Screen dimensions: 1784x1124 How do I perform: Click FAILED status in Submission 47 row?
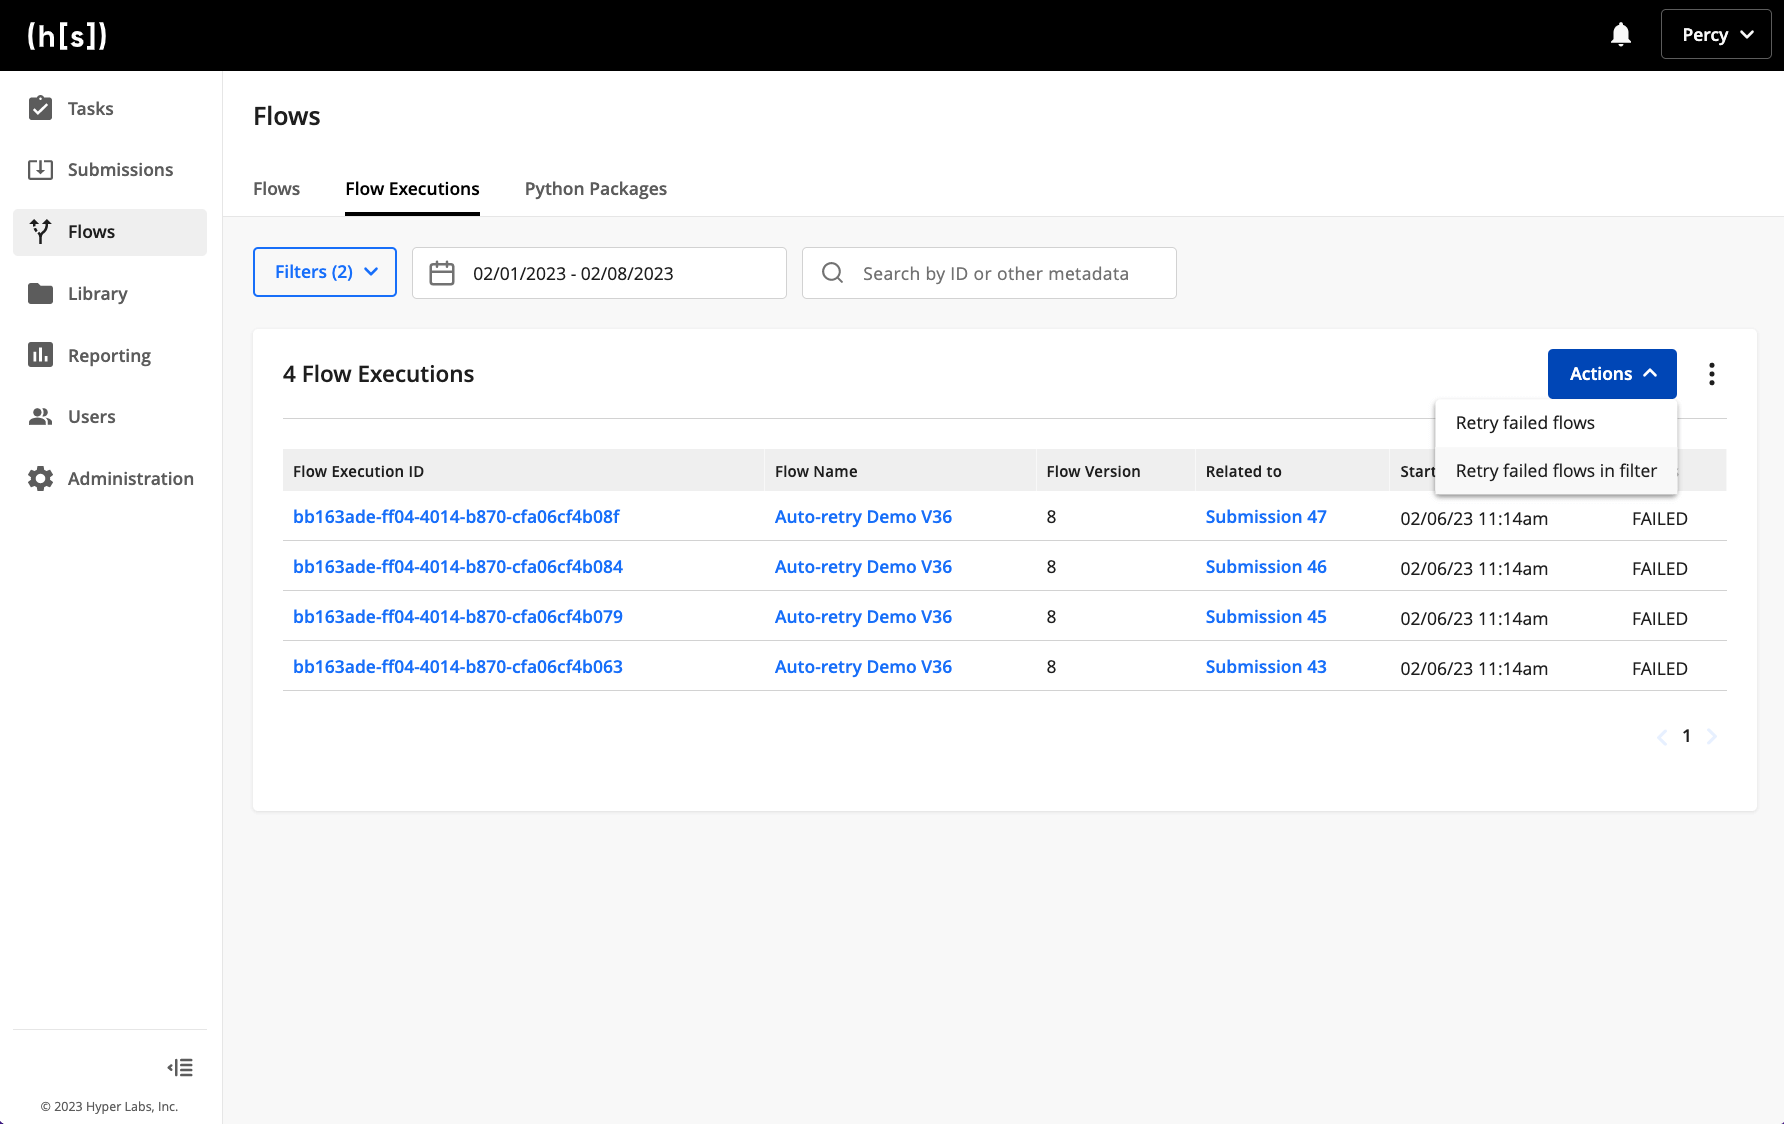(x=1659, y=519)
